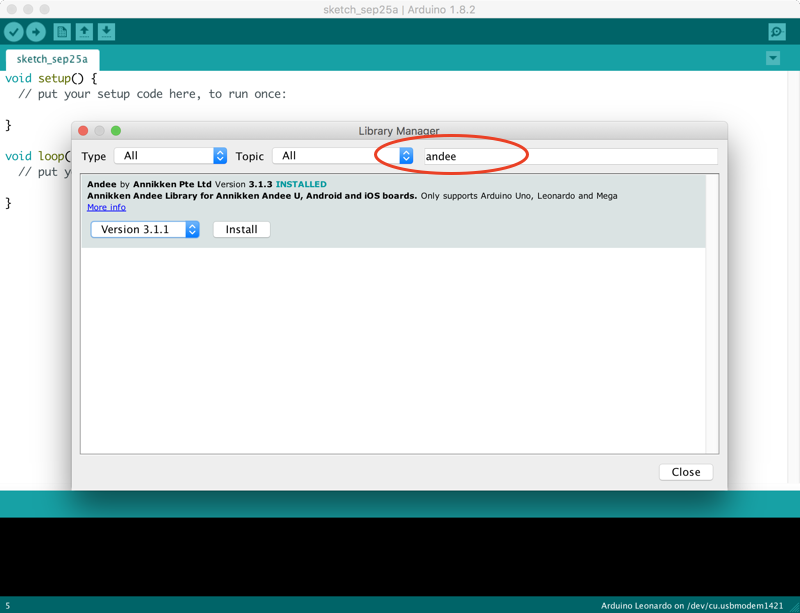800x613 pixels.
Task: Save the sketch with the down-arrow icon
Action: [x=106, y=32]
